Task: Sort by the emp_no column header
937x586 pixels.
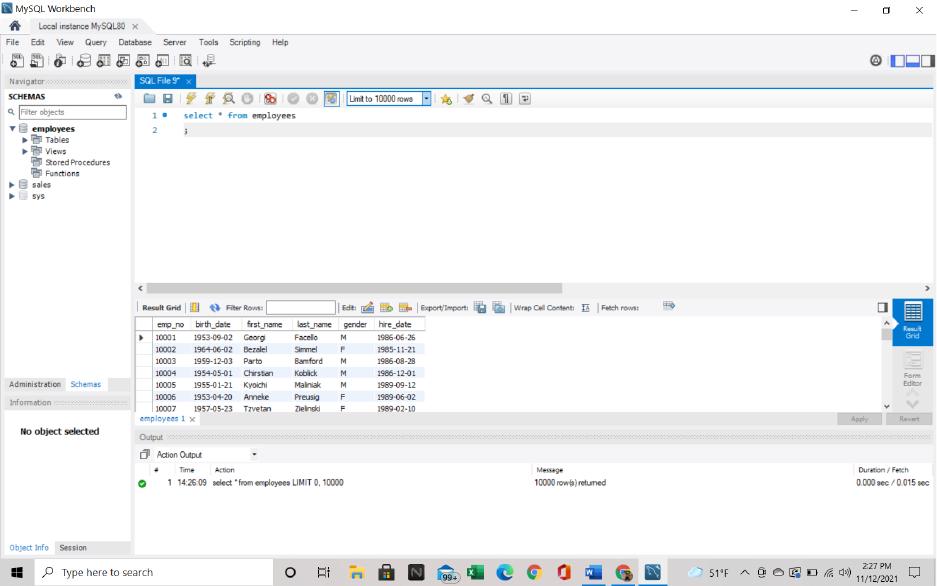Action: click(x=170, y=324)
